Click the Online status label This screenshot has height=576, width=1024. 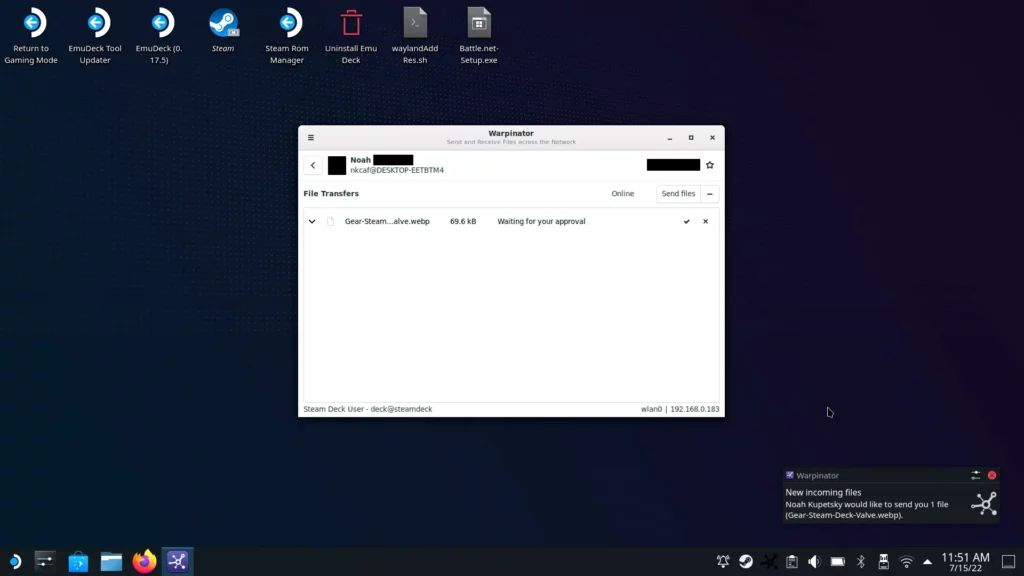tap(622, 194)
